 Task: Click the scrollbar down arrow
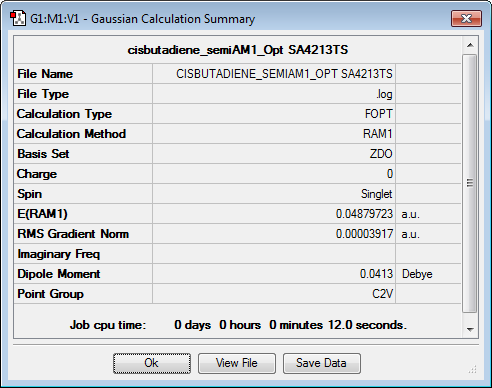point(470,329)
